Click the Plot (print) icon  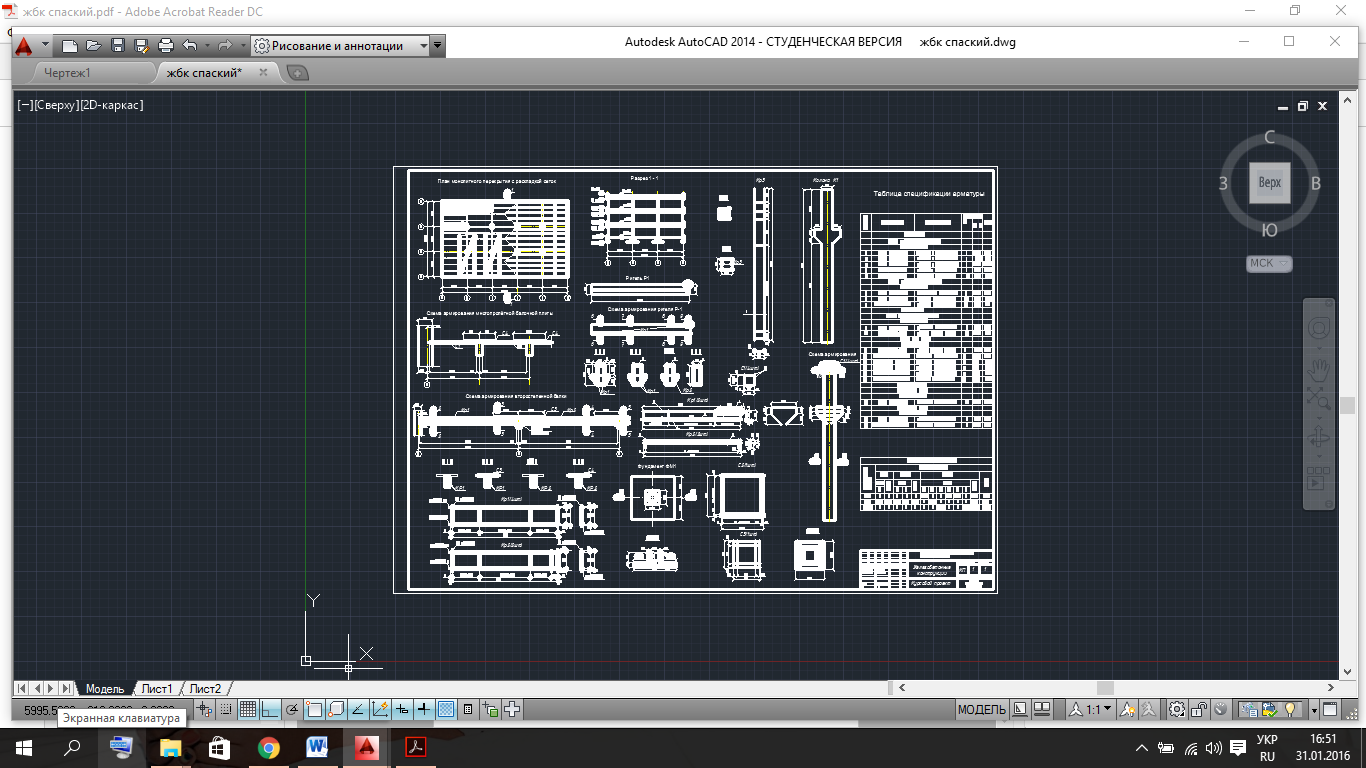pyautogui.click(x=166, y=46)
